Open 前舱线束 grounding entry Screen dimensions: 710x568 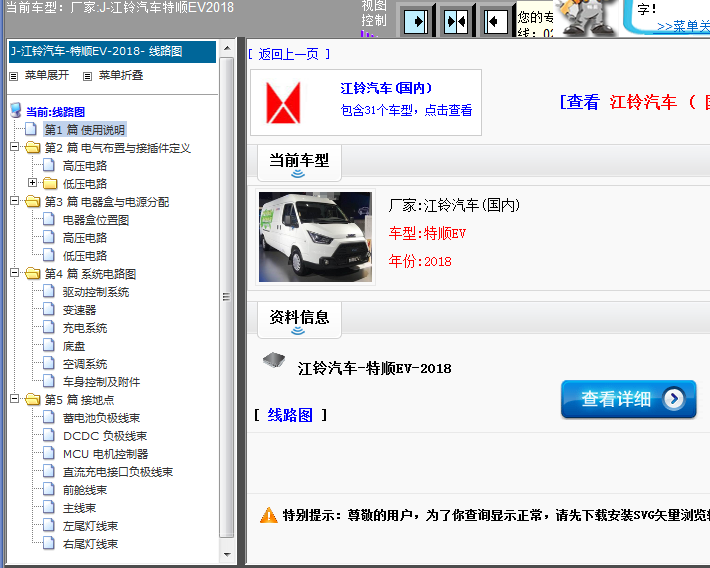[85, 490]
